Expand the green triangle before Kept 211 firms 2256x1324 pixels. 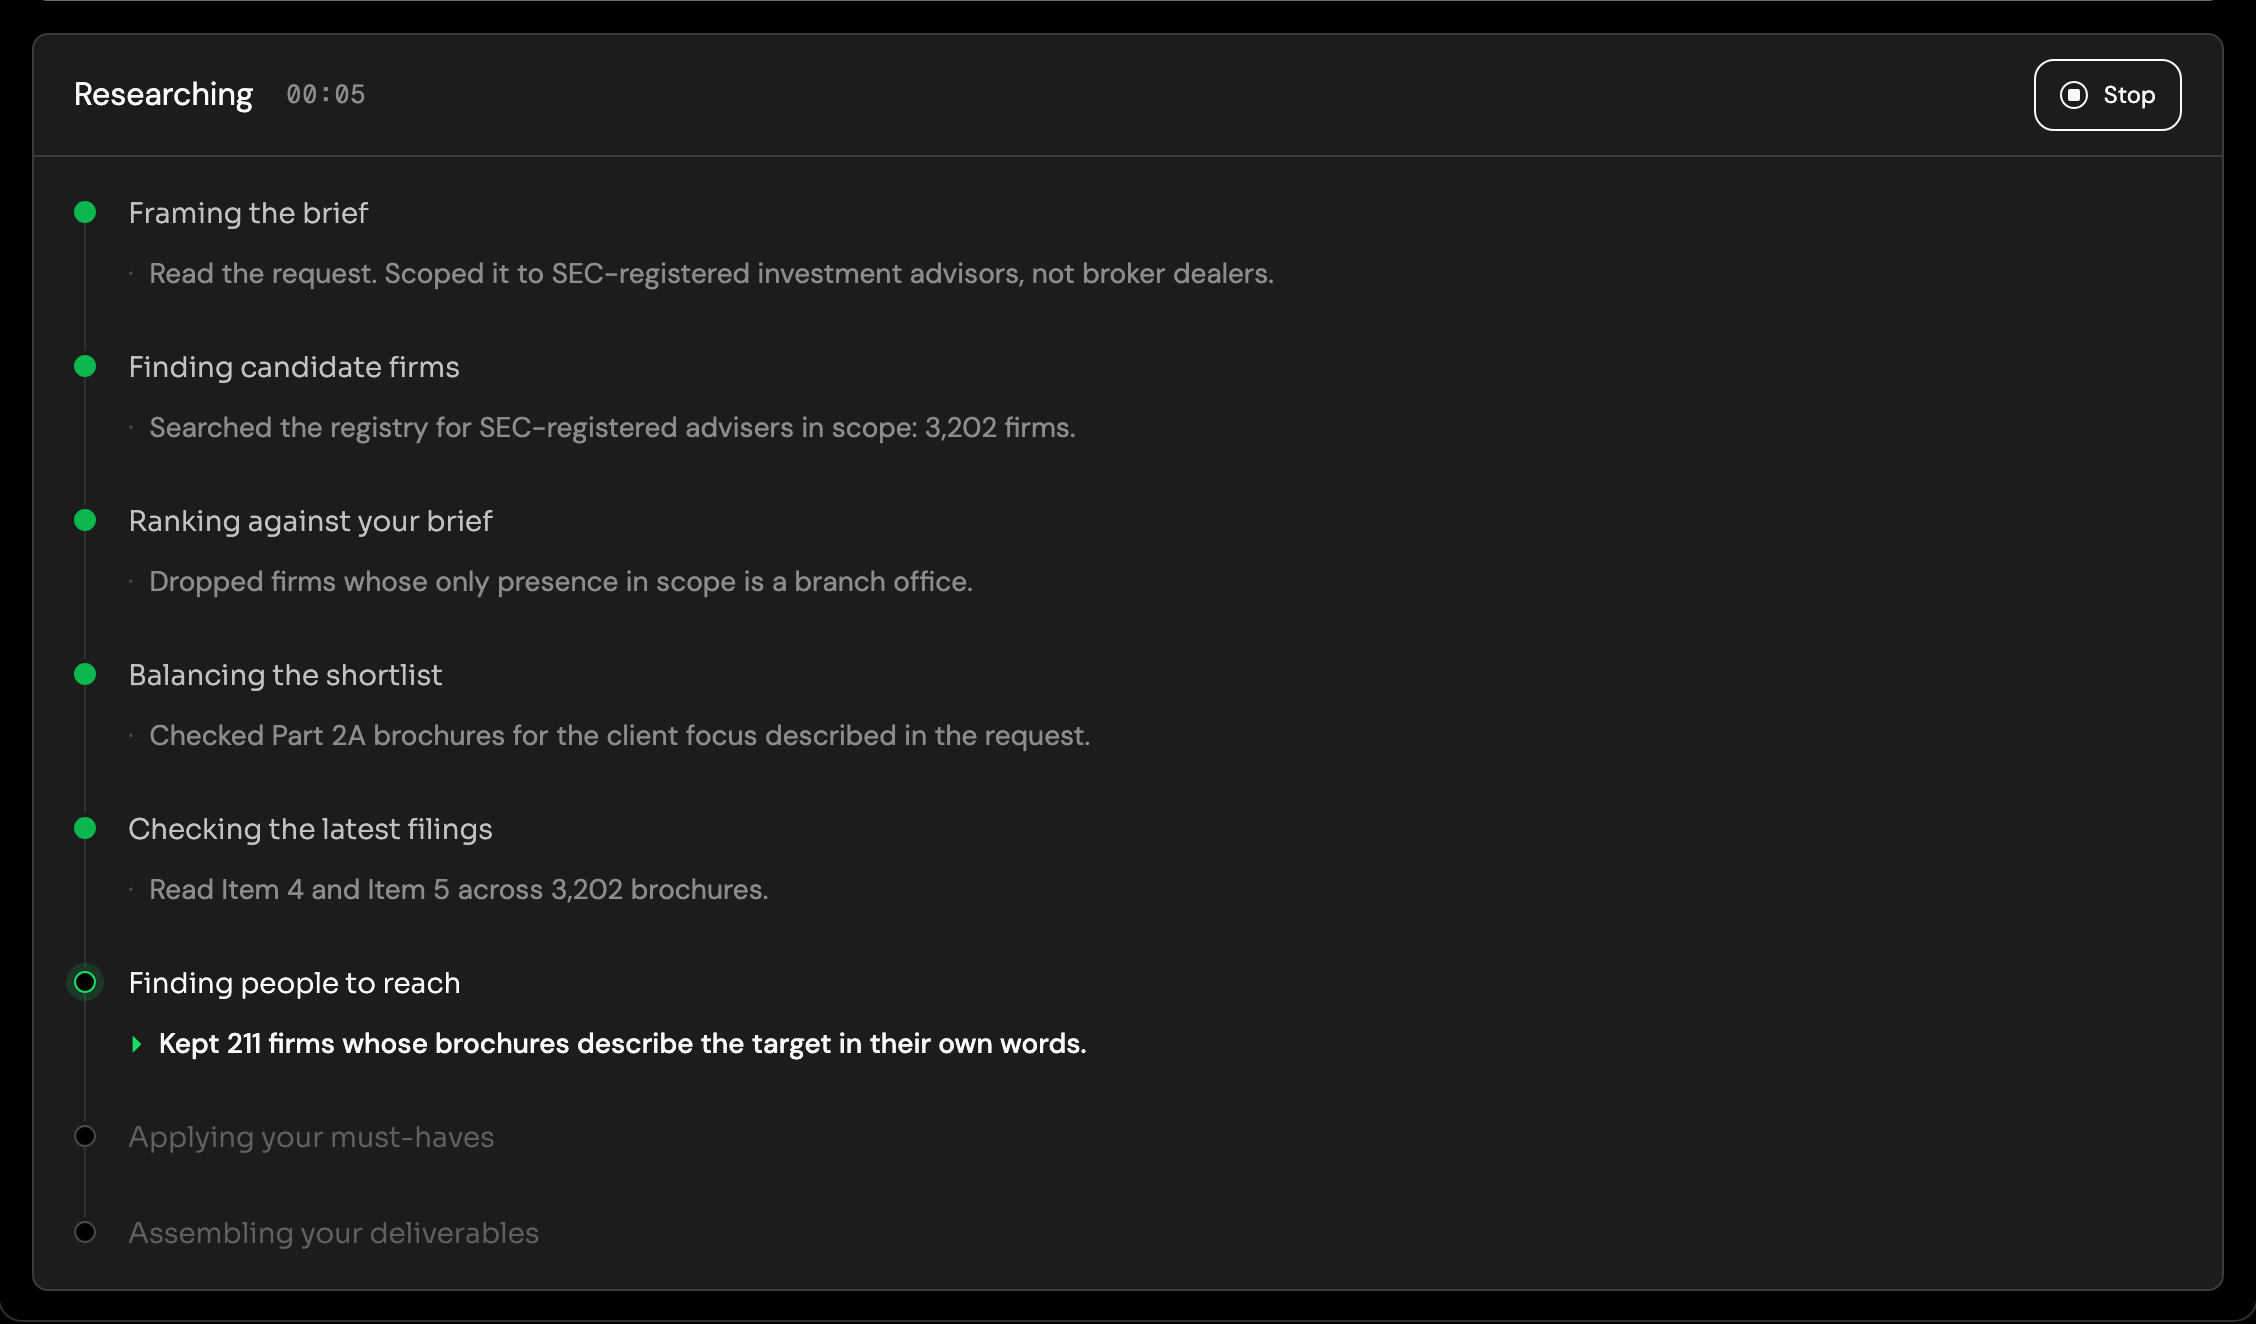137,1044
